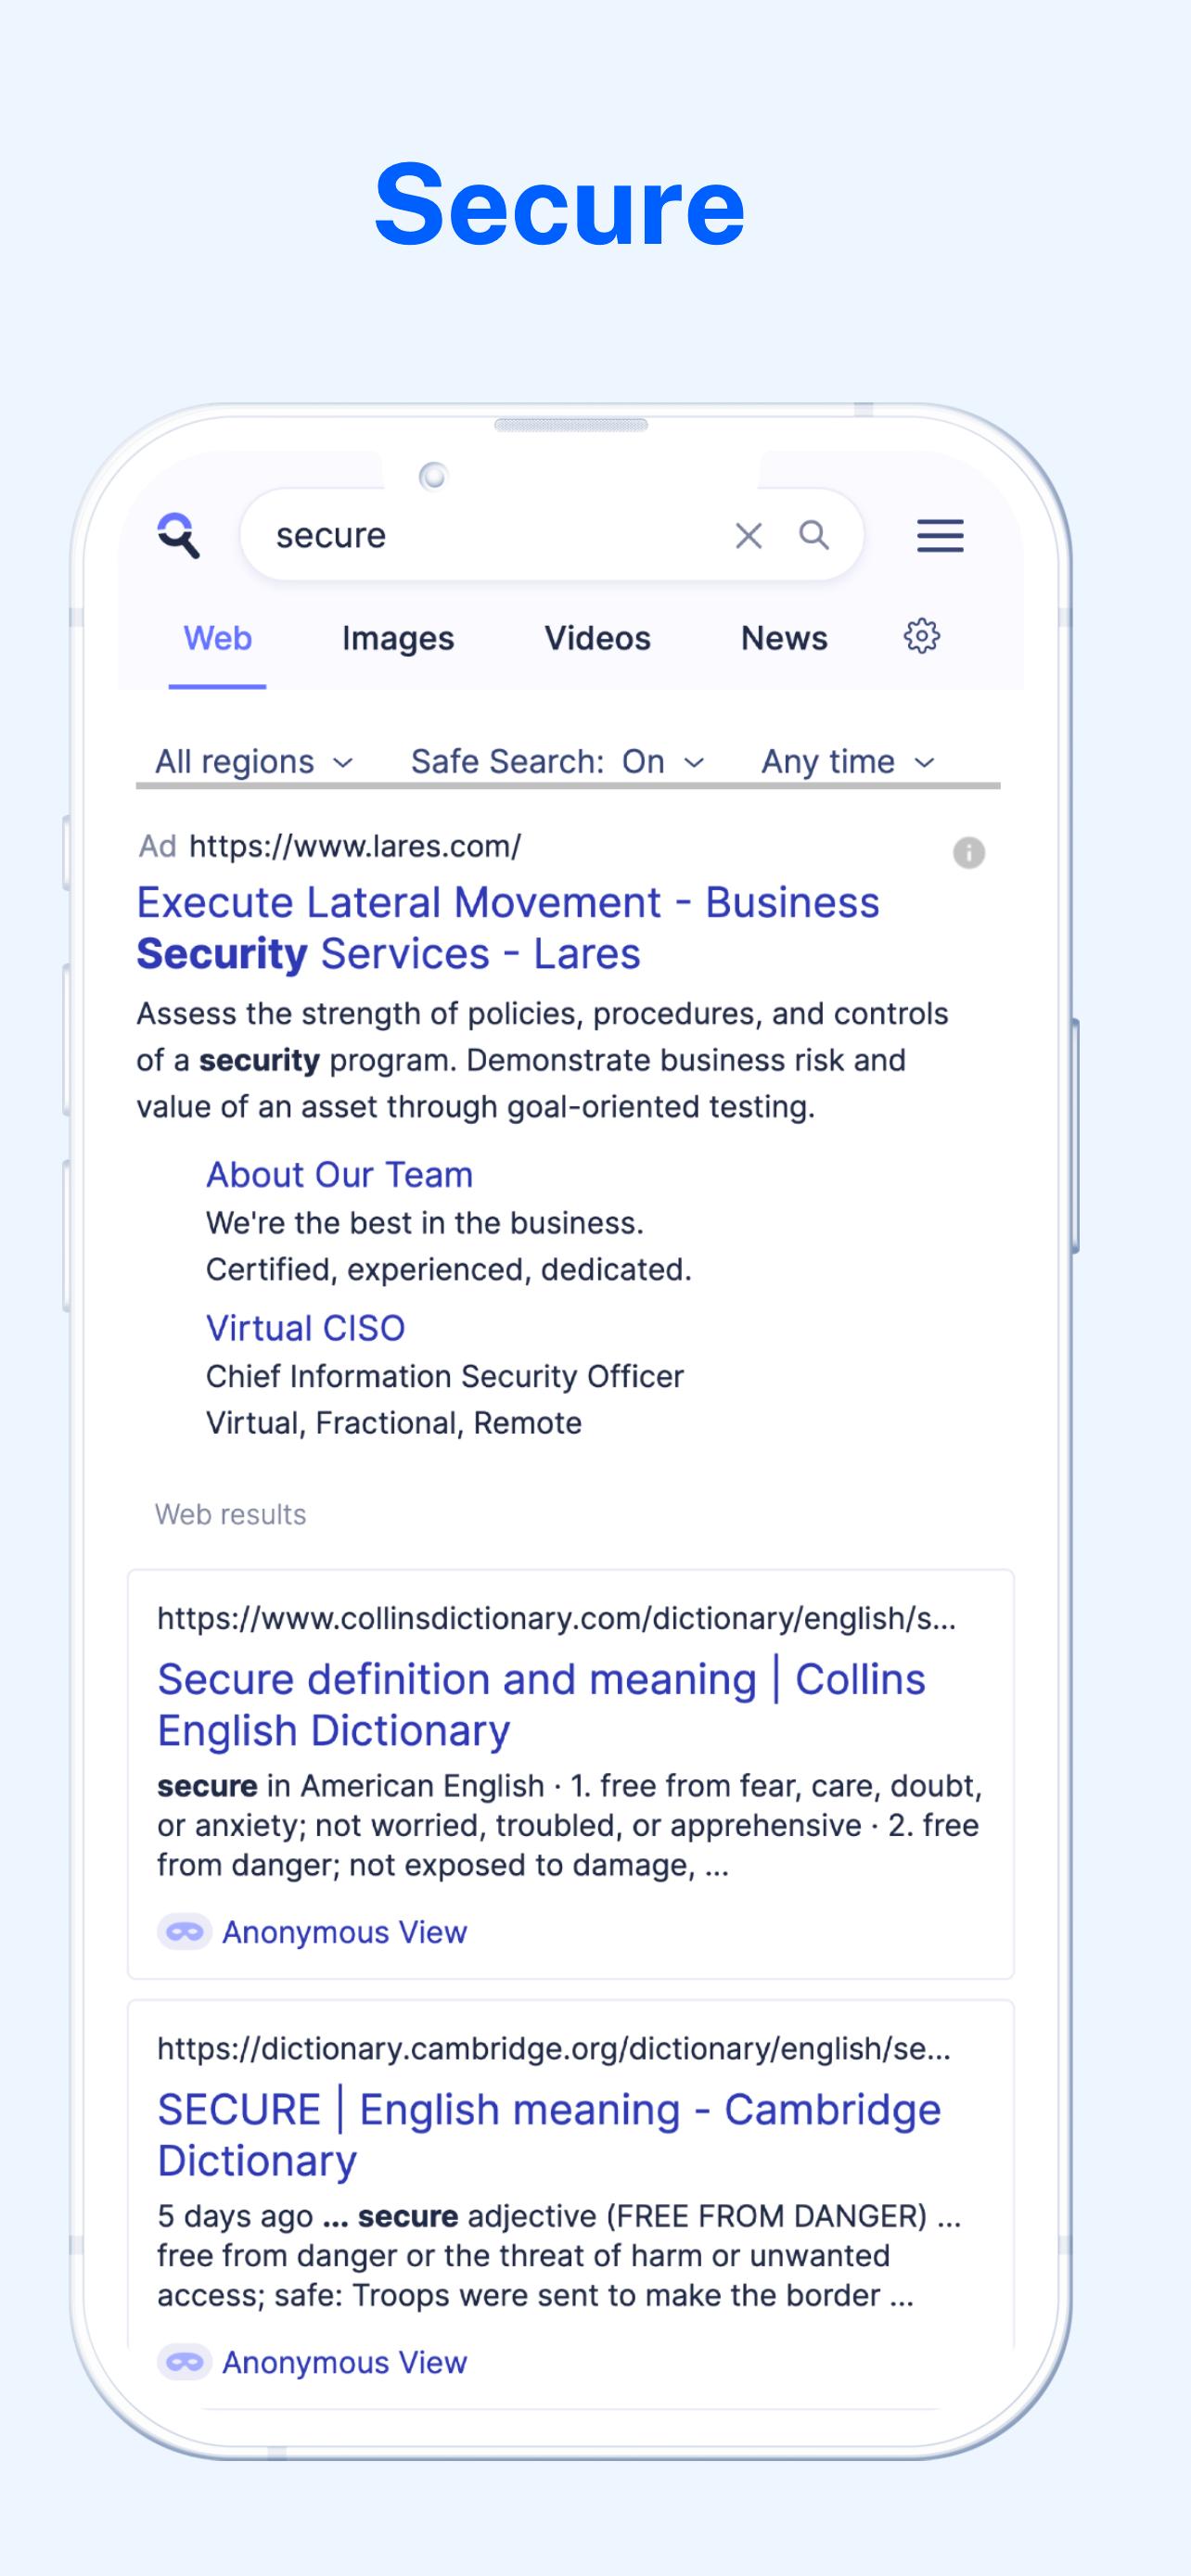Screen dimensions: 1191x2576
Task: Click the ad info icon
Action: click(x=968, y=853)
